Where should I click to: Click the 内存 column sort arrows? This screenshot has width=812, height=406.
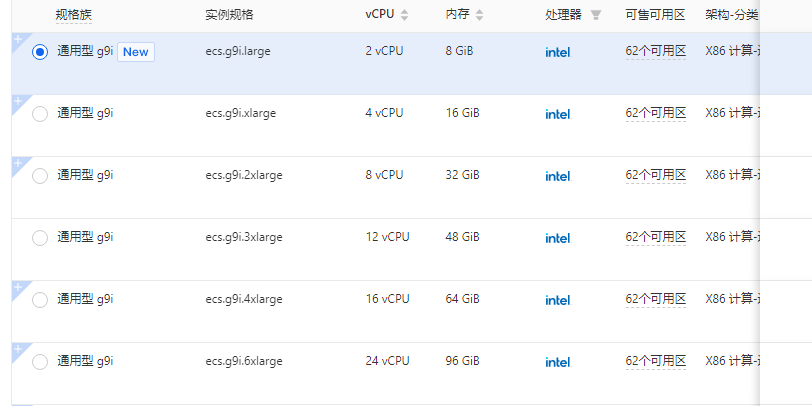[479, 15]
